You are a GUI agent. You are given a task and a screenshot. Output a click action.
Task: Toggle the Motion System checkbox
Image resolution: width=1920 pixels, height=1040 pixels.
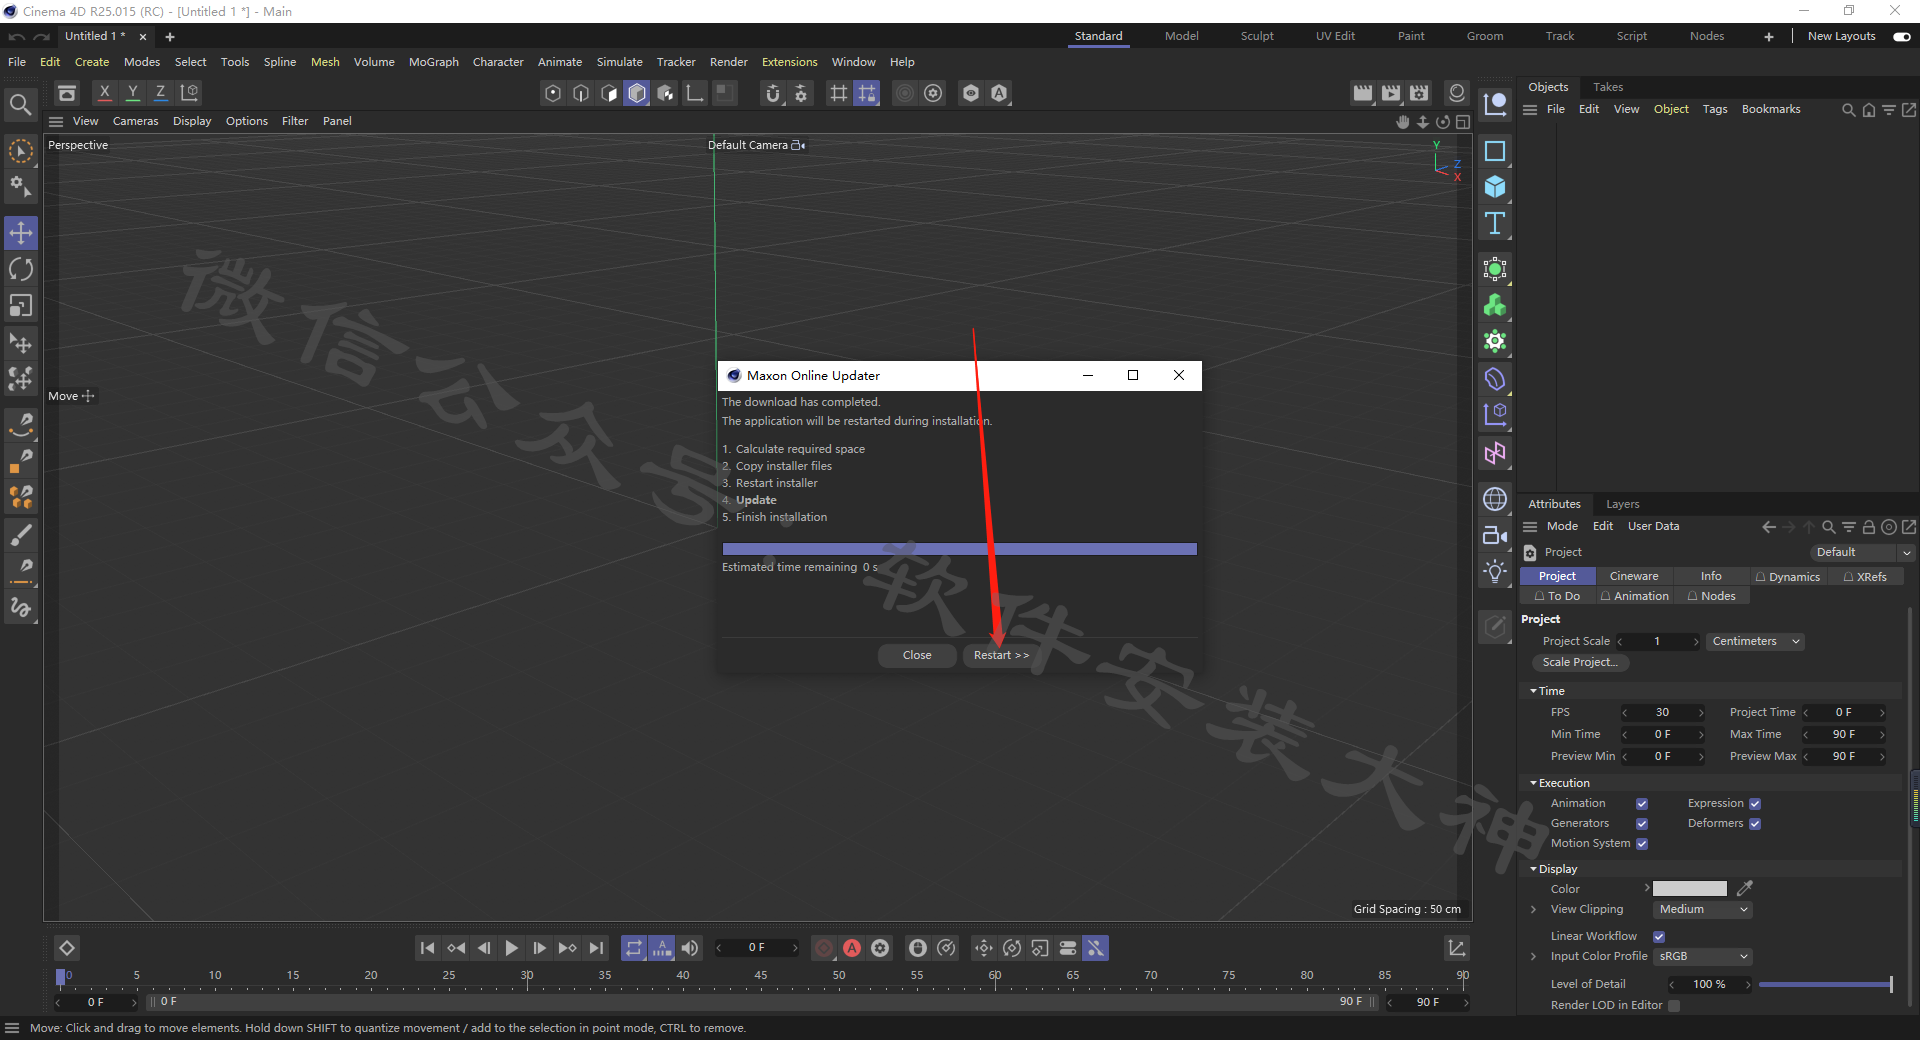click(1642, 844)
